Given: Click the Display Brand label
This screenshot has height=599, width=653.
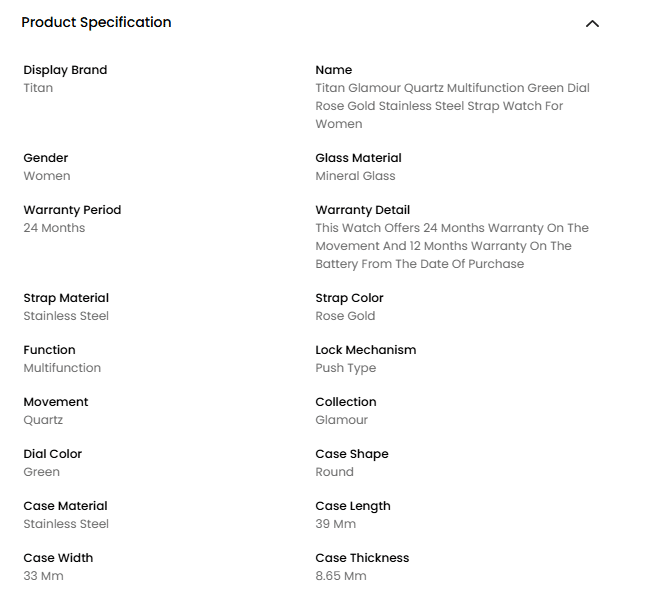Looking at the screenshot, I should pyautogui.click(x=65, y=70).
